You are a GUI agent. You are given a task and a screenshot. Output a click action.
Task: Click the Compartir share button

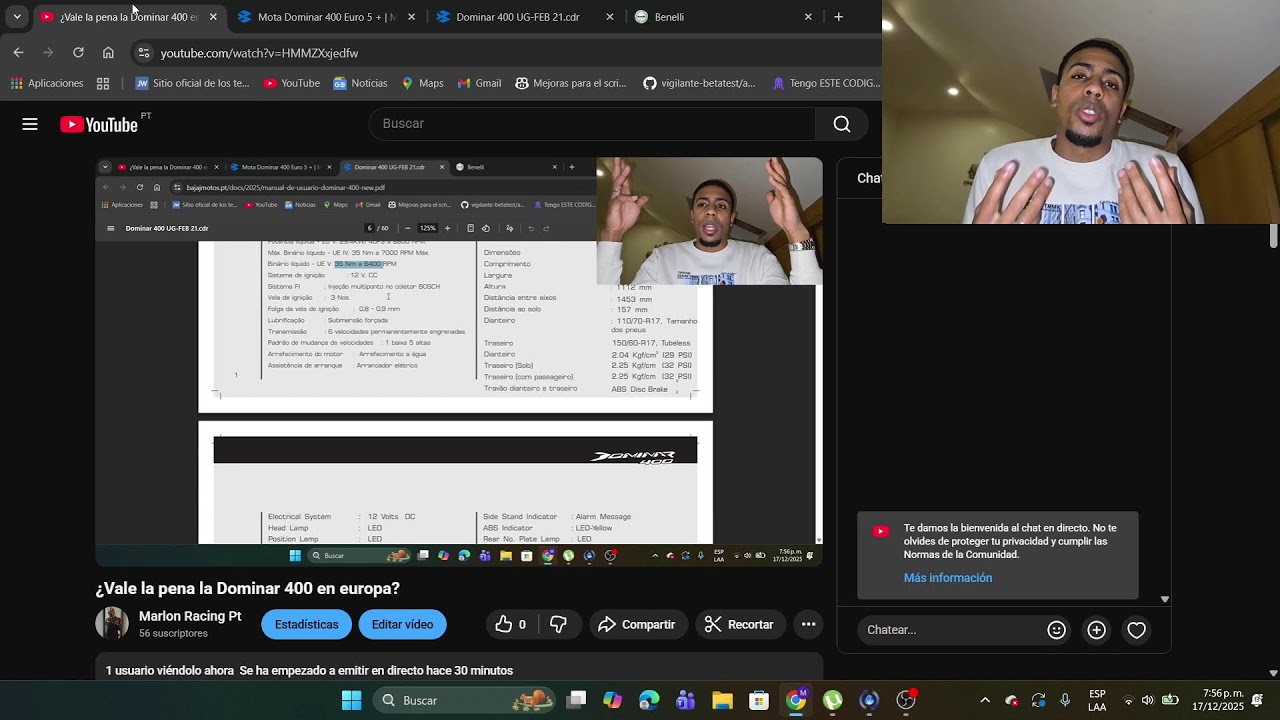point(637,624)
